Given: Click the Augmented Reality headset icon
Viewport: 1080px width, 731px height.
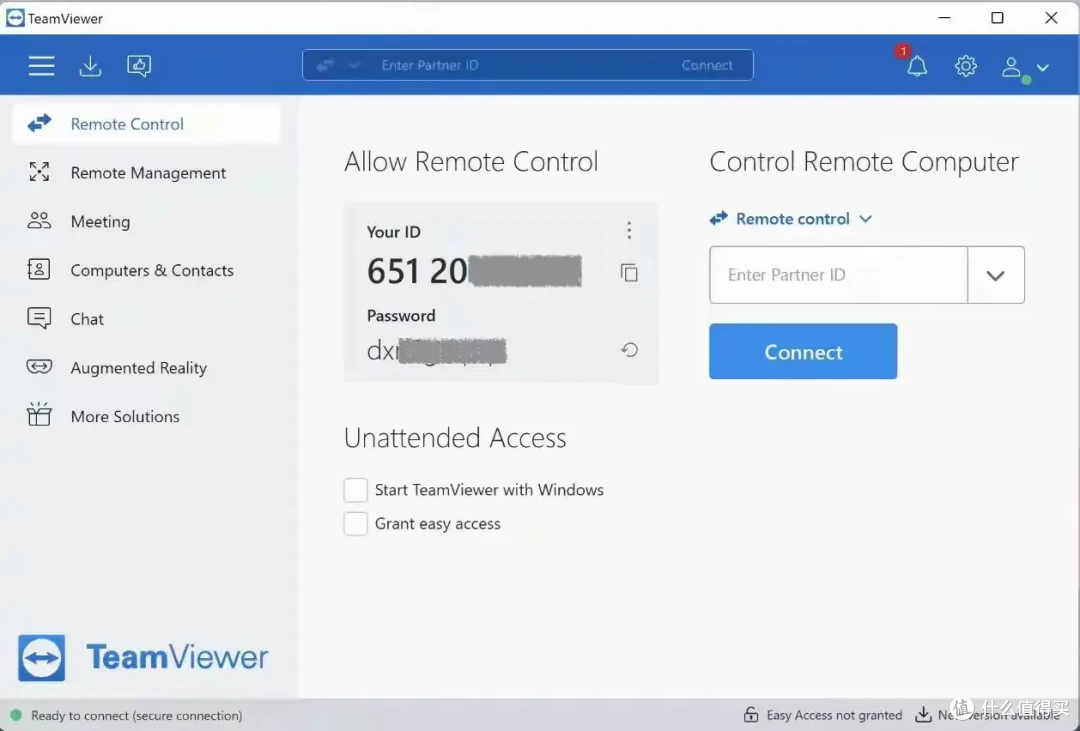Looking at the screenshot, I should click(x=39, y=367).
